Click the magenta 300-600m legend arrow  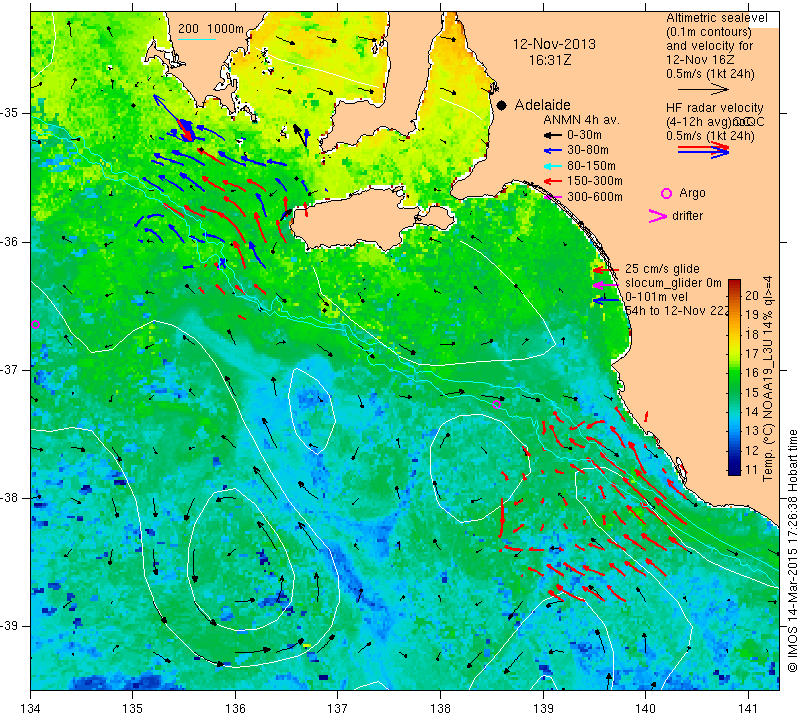pos(552,197)
